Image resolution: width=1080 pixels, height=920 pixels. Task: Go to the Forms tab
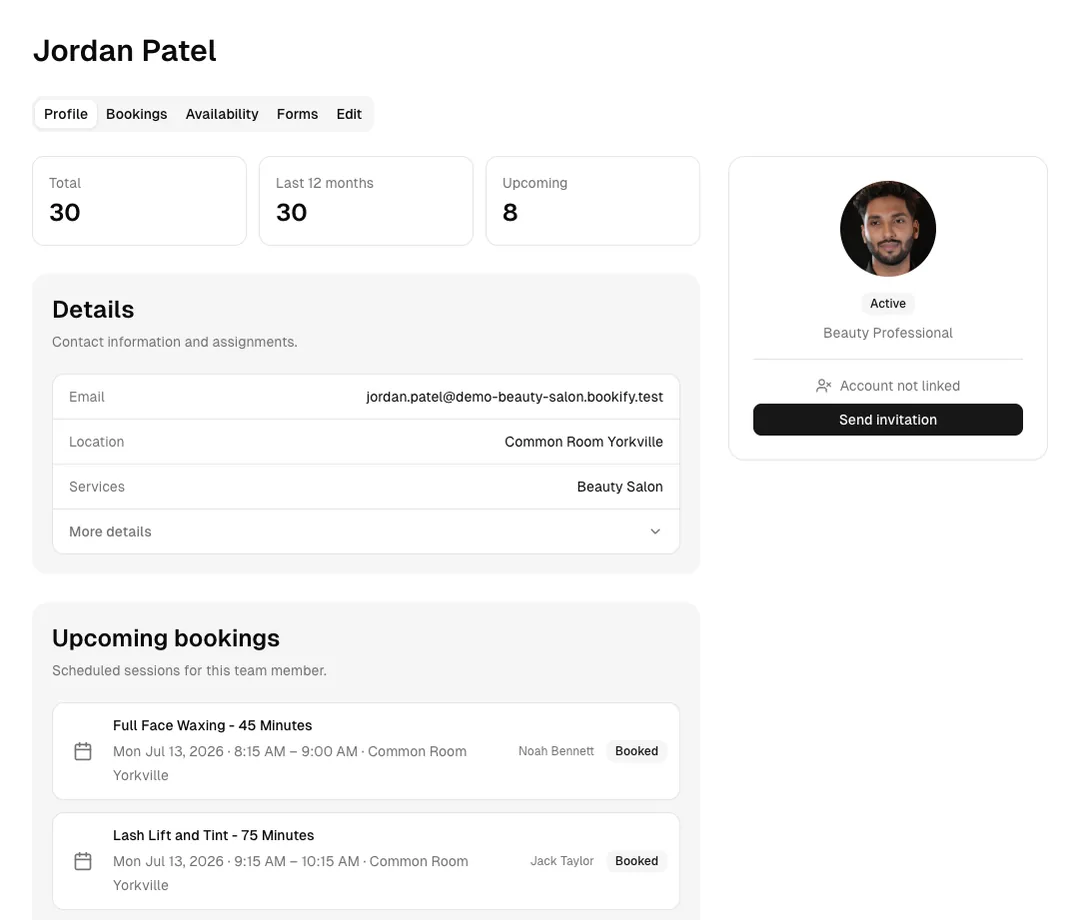coord(298,114)
